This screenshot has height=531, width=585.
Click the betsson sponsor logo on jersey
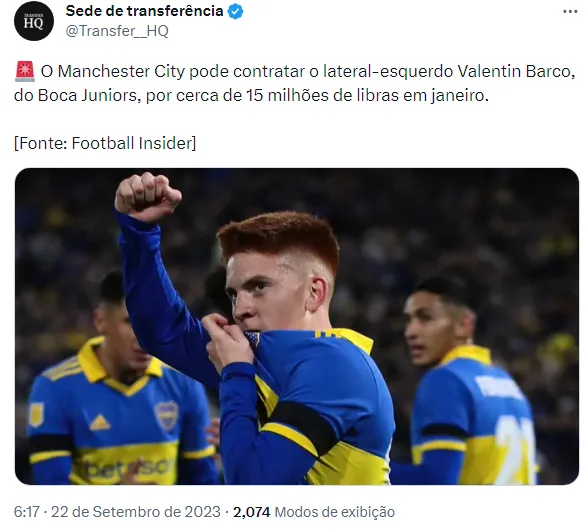tap(123, 466)
